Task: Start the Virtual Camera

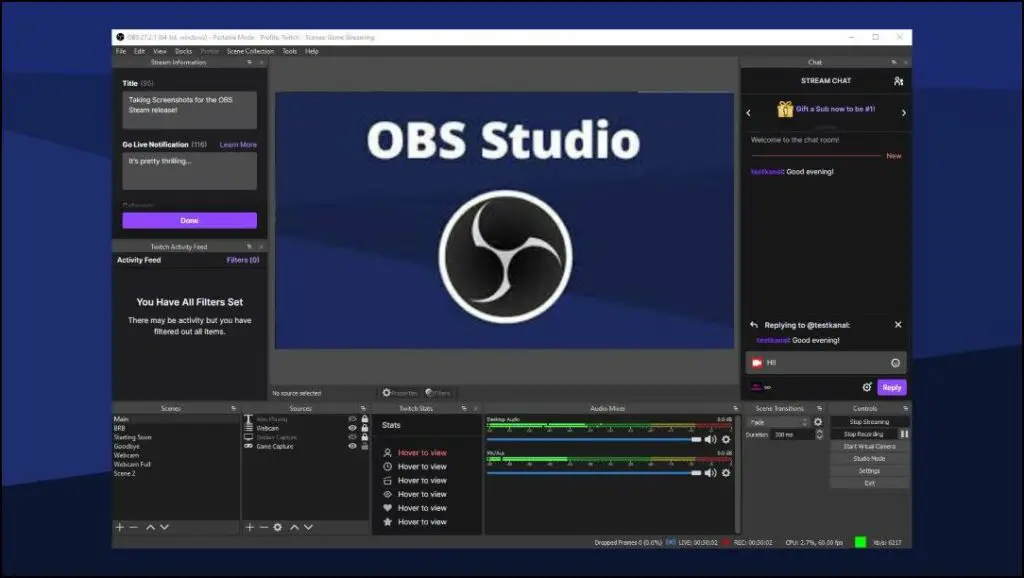Action: (869, 447)
